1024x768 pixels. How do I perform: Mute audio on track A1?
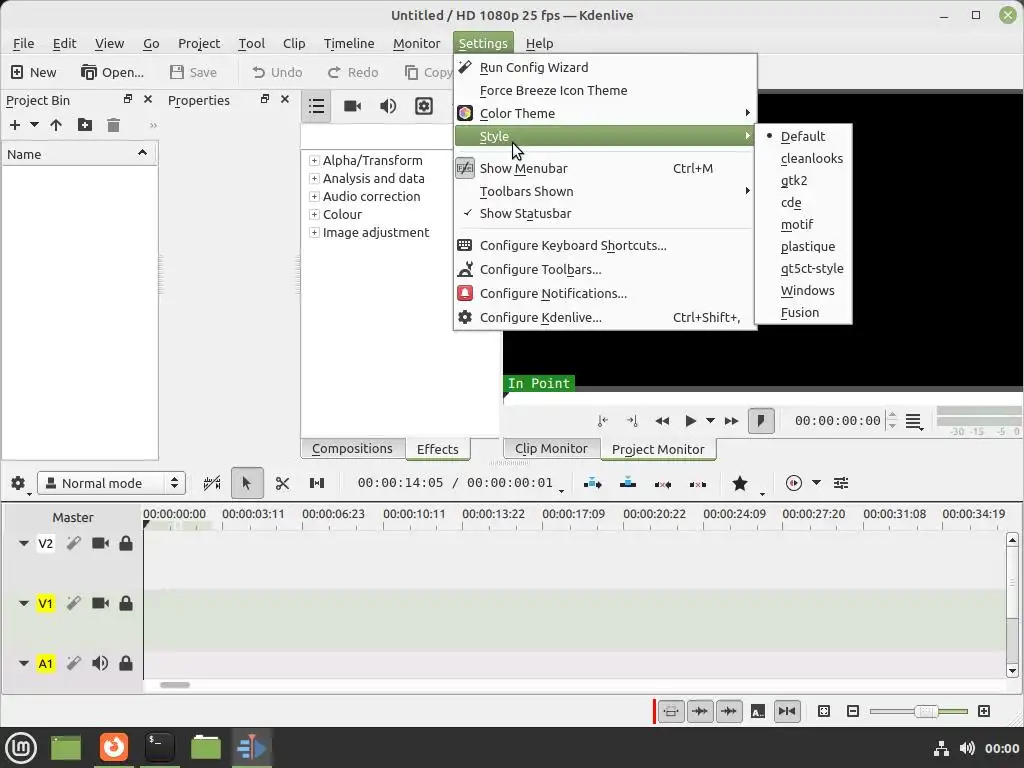coord(100,664)
